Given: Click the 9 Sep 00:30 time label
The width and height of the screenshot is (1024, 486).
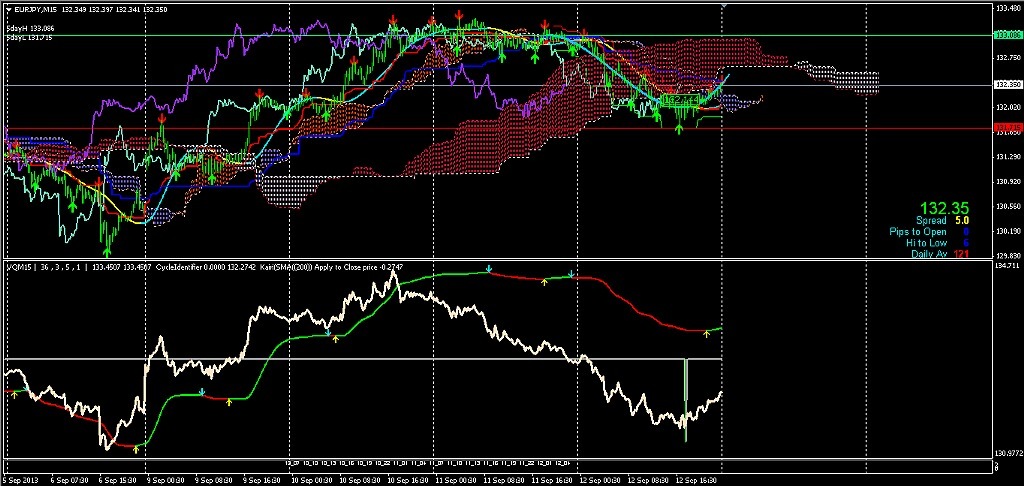Looking at the screenshot, I should 166,479.
